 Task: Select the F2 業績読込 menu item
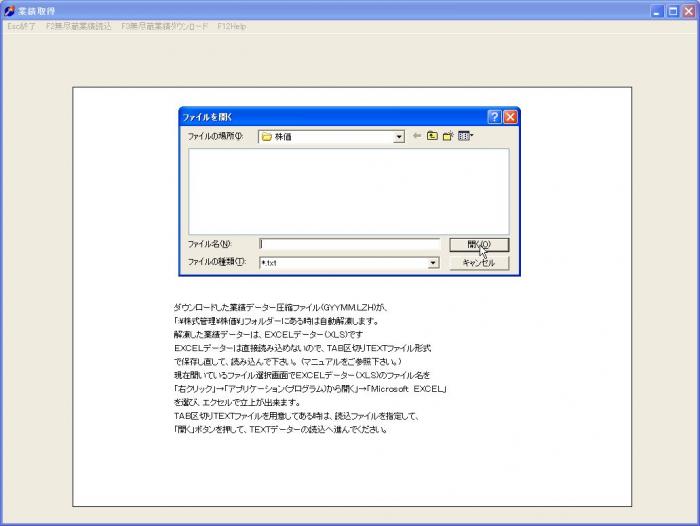[x=79, y=26]
